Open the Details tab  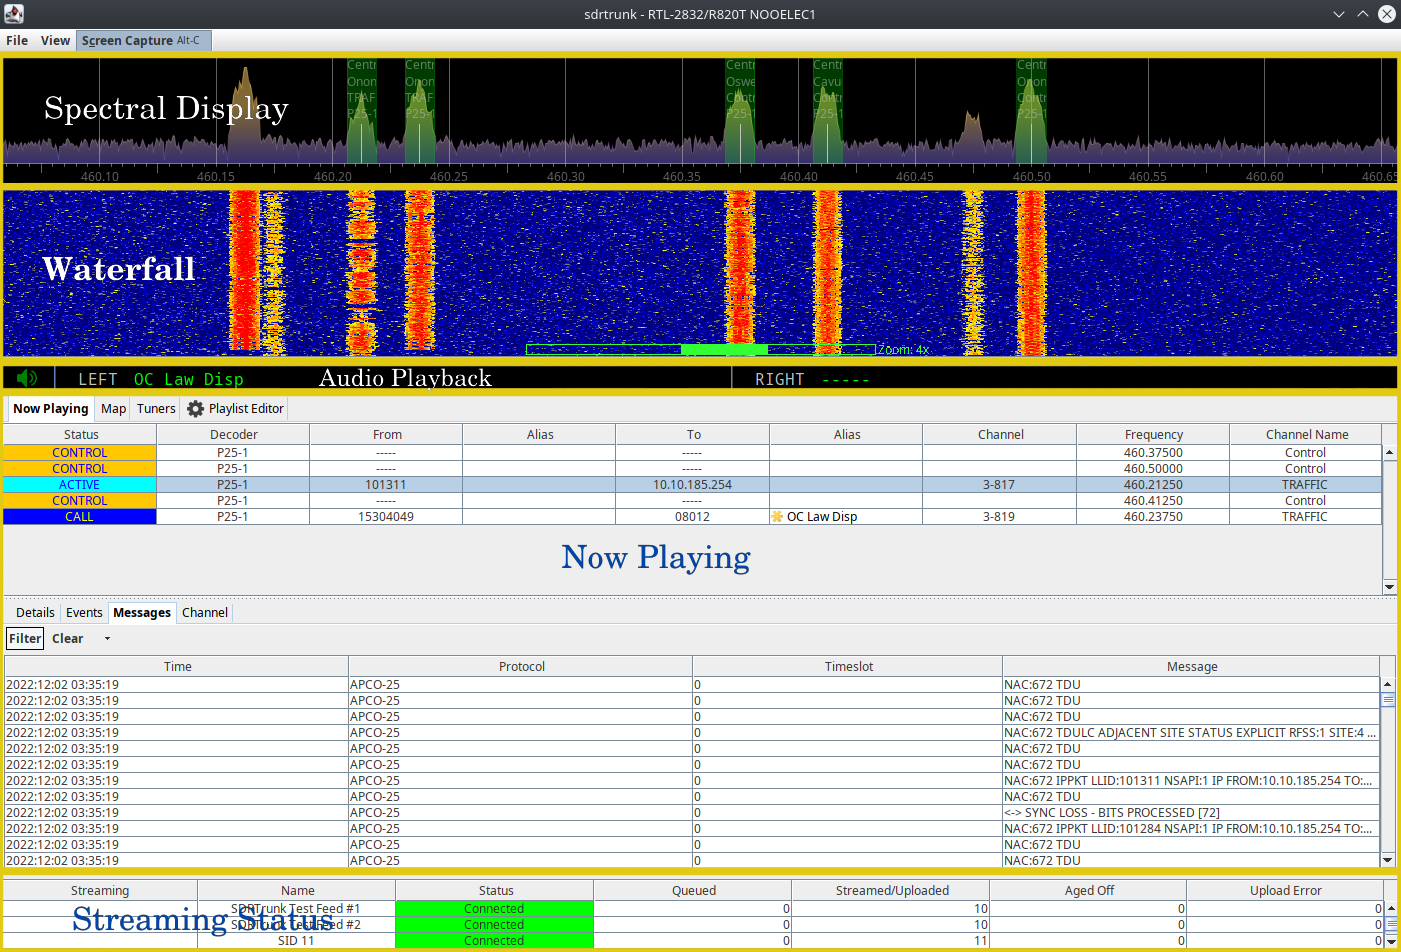coord(35,613)
